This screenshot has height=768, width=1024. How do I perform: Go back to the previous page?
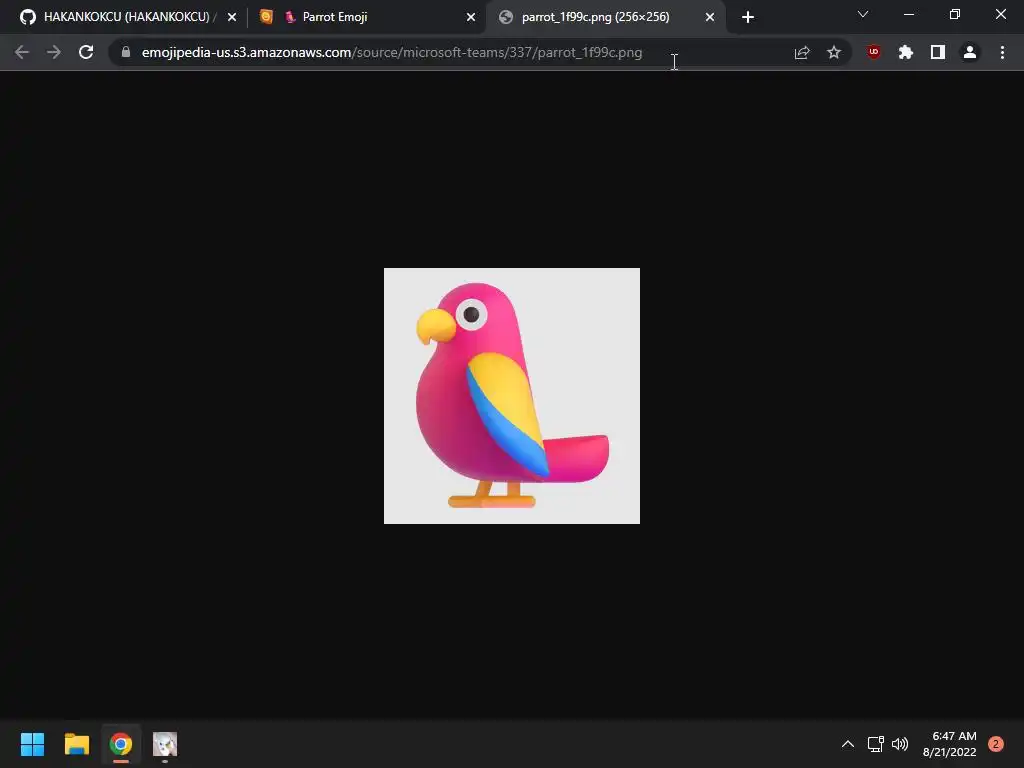tap(22, 52)
